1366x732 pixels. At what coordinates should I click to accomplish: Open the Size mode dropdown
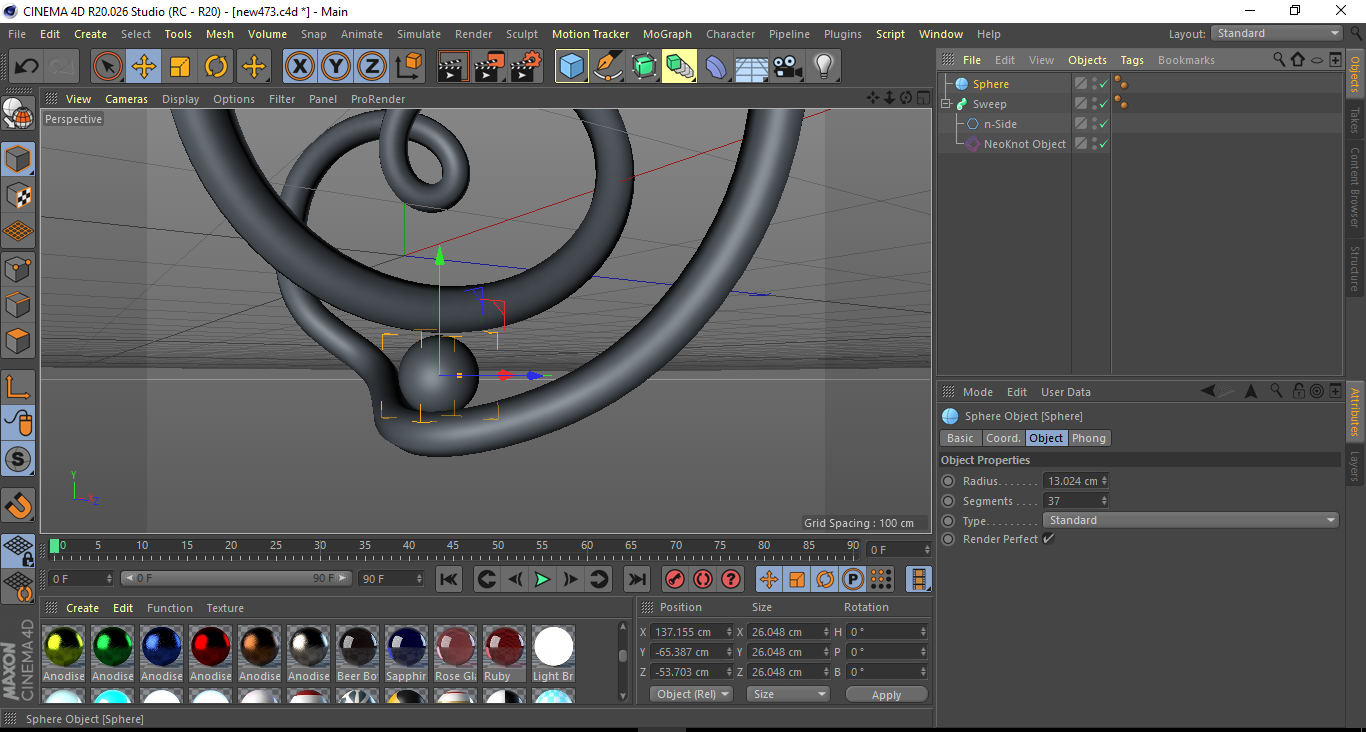pyautogui.click(x=790, y=694)
